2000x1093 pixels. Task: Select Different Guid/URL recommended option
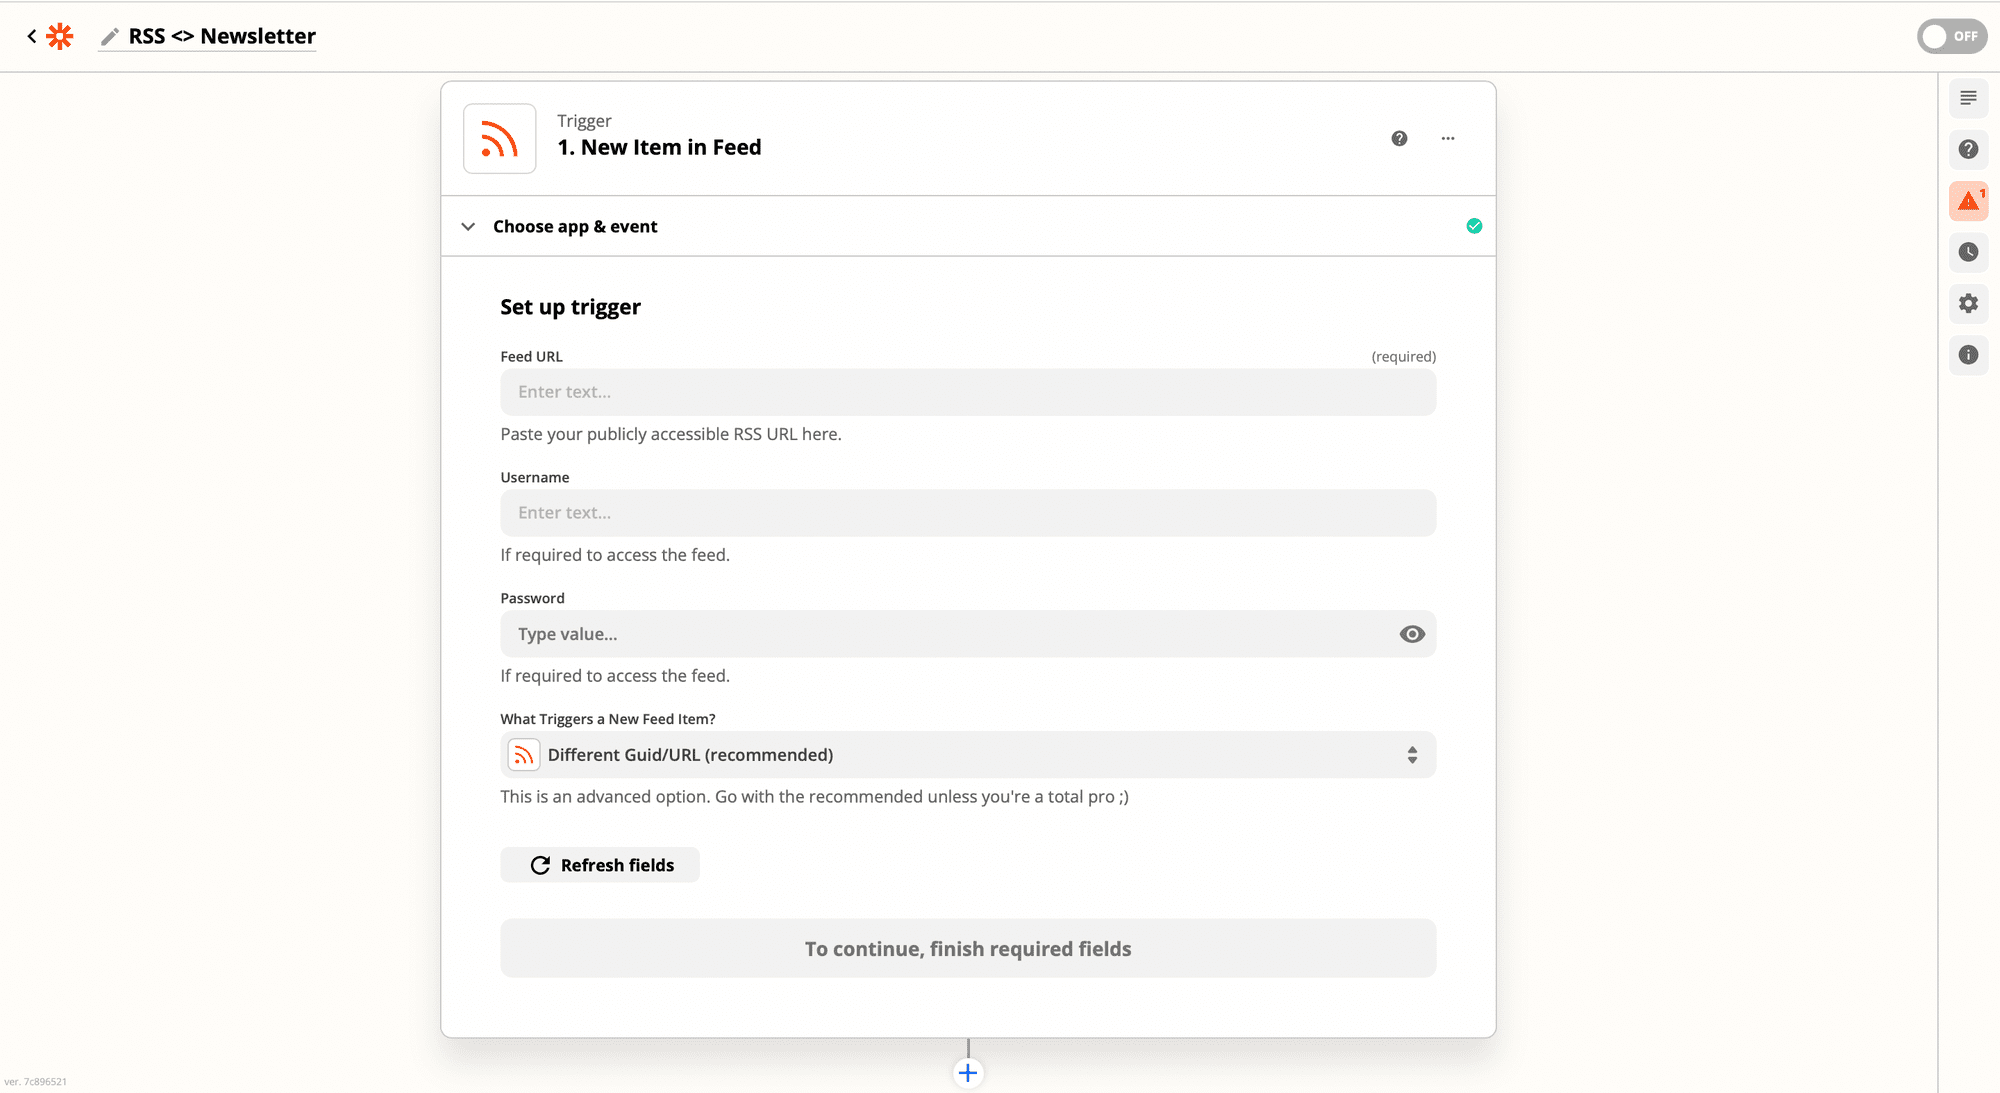point(968,754)
